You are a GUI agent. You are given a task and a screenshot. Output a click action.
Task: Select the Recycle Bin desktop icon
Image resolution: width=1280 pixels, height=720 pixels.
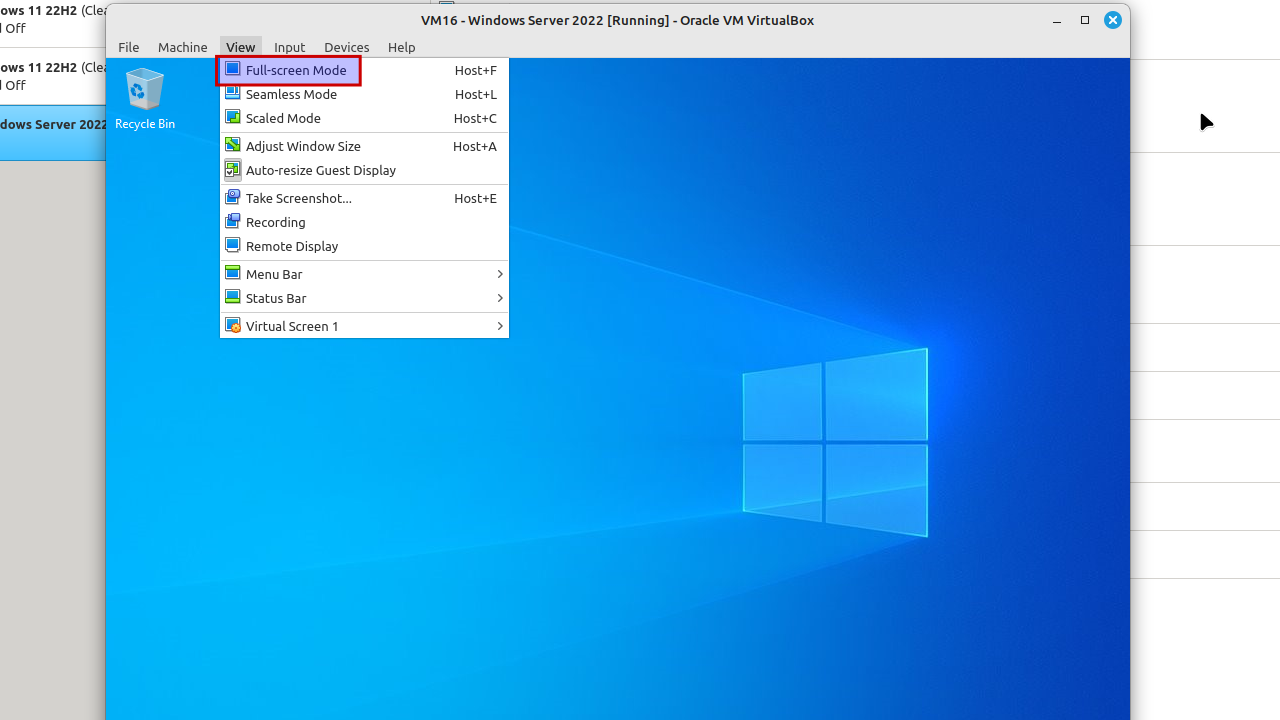pos(145,98)
